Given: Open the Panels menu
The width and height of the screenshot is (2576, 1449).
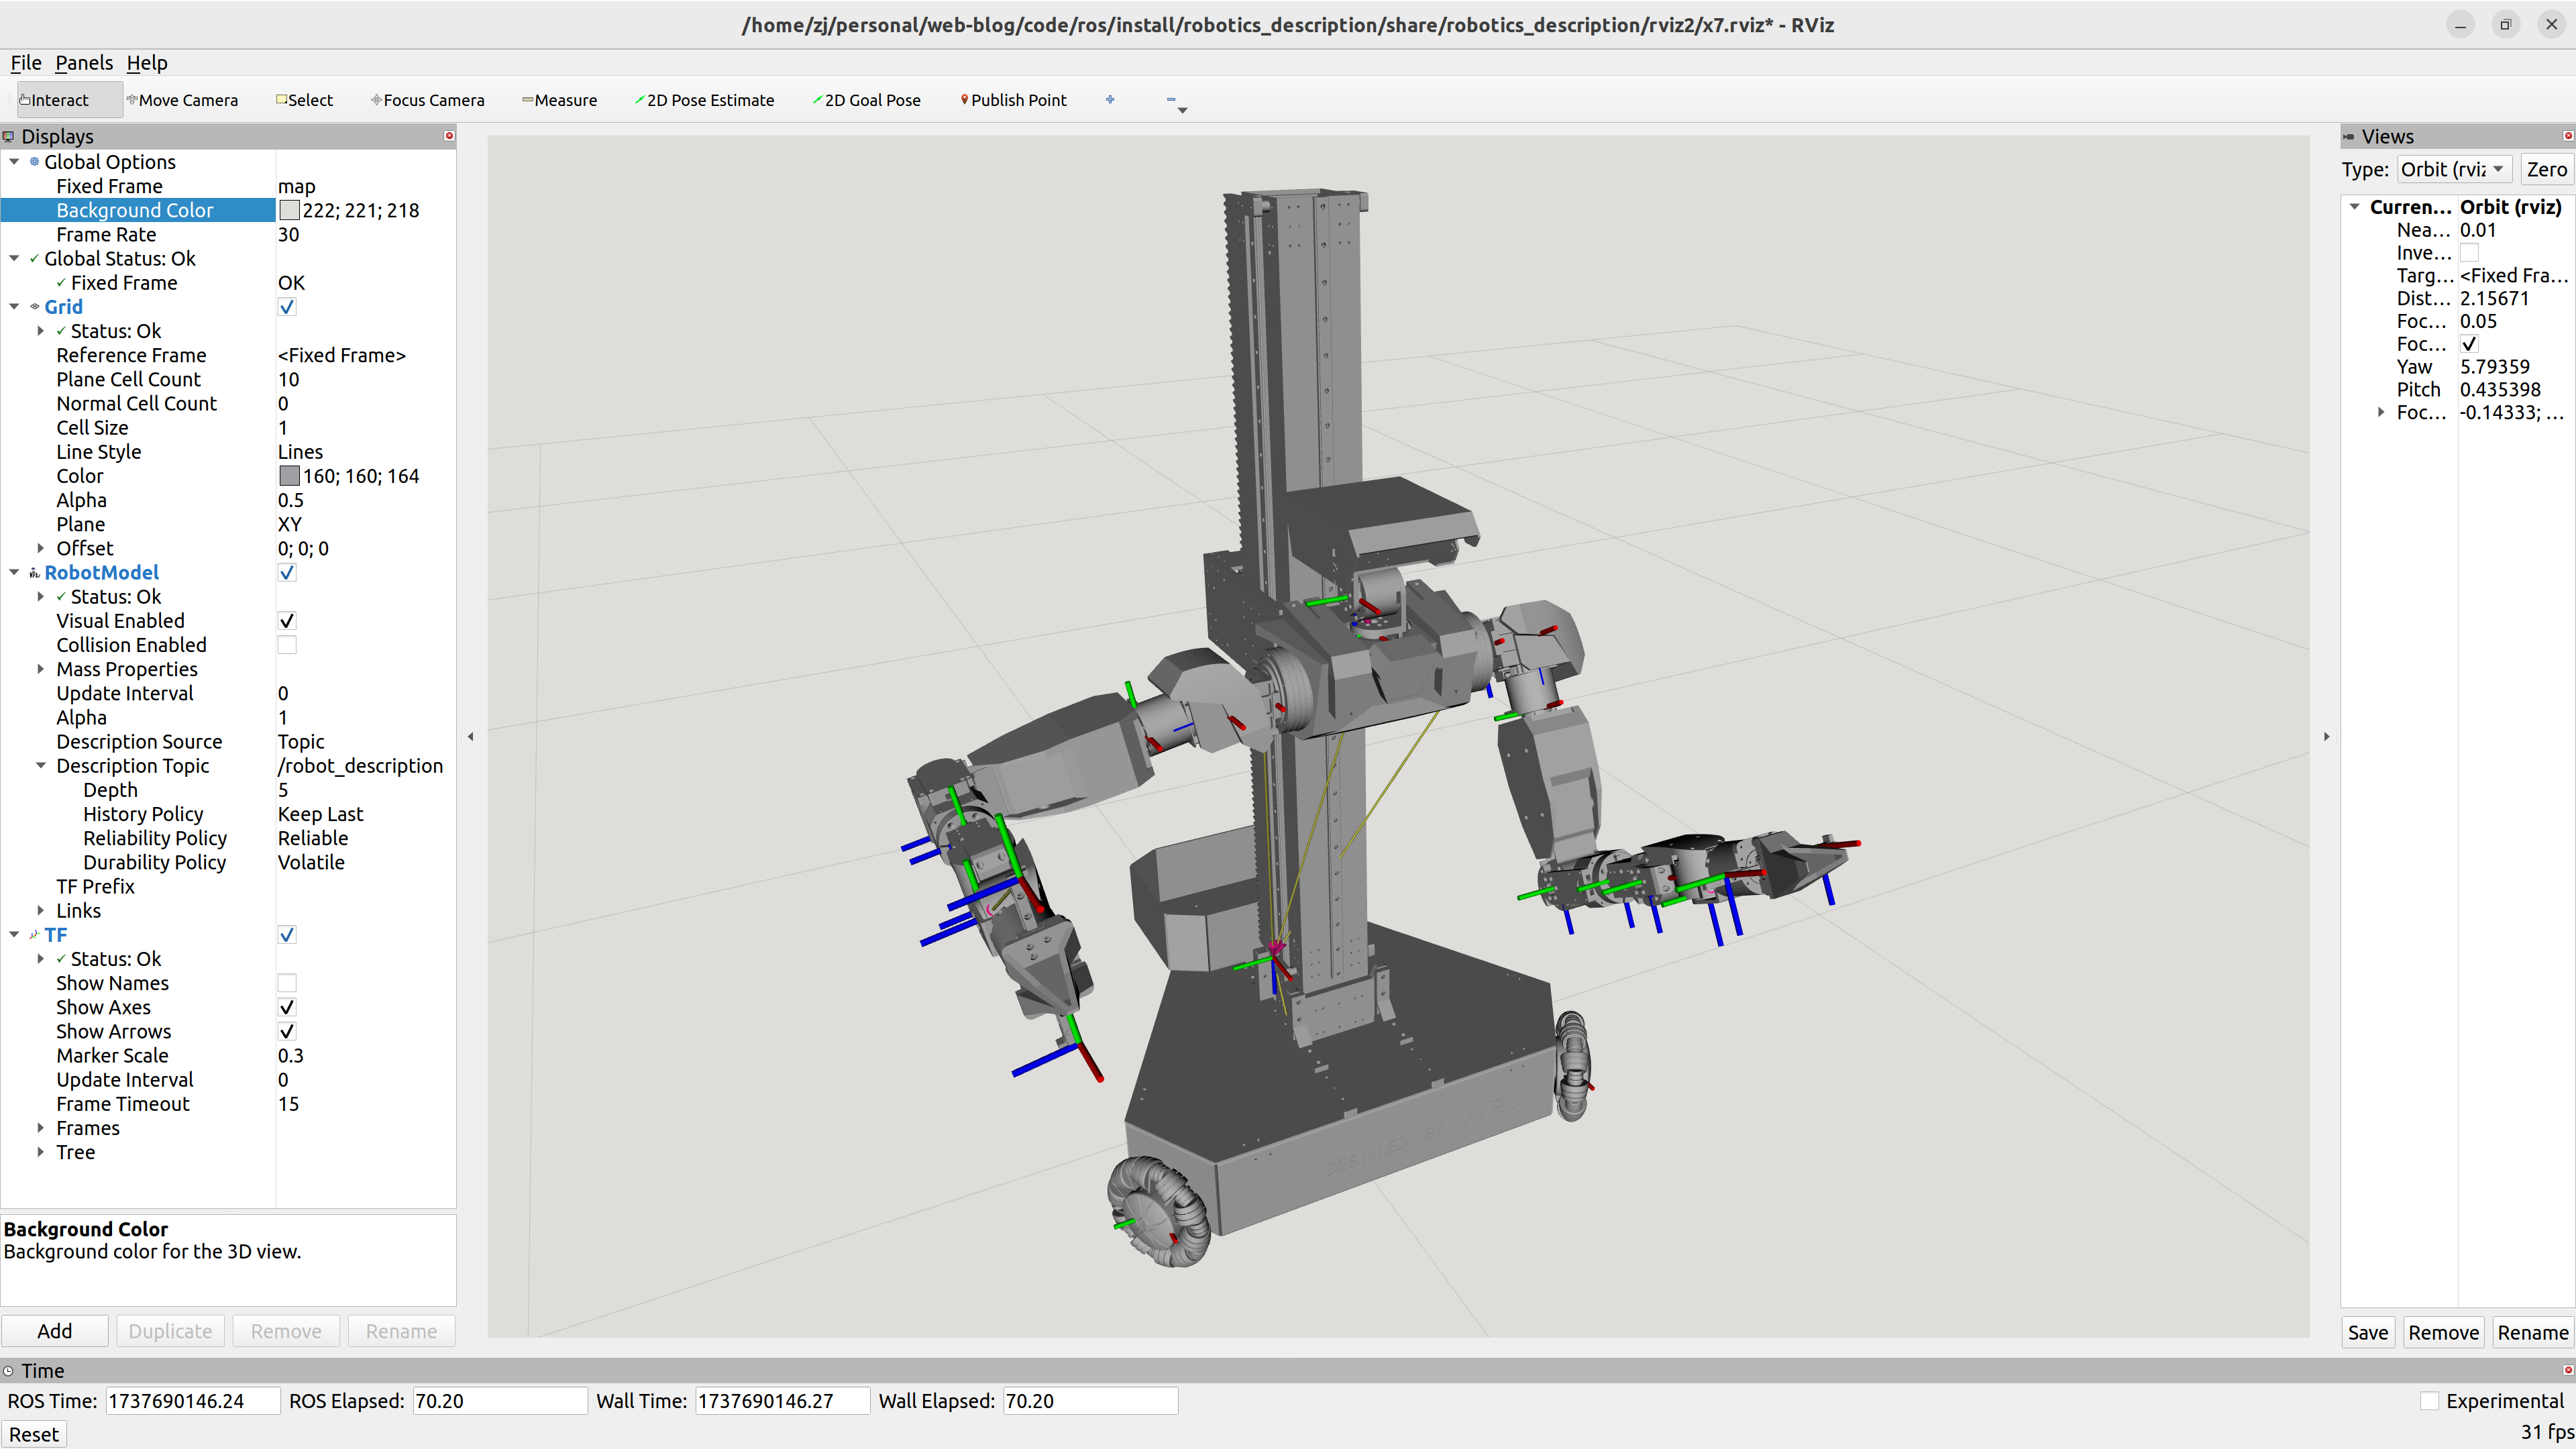Looking at the screenshot, I should pos(84,63).
